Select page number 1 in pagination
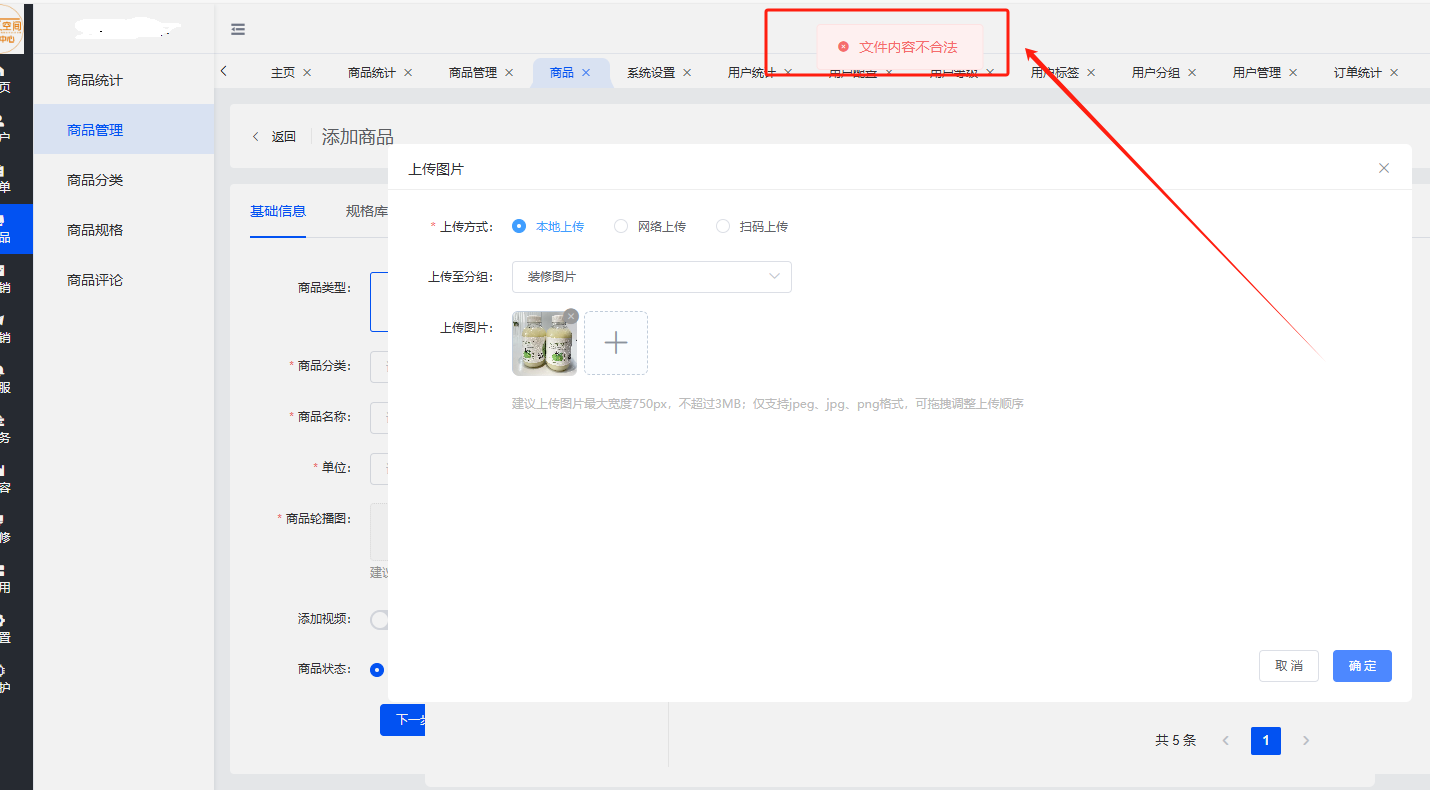1430x790 pixels. (1265, 741)
